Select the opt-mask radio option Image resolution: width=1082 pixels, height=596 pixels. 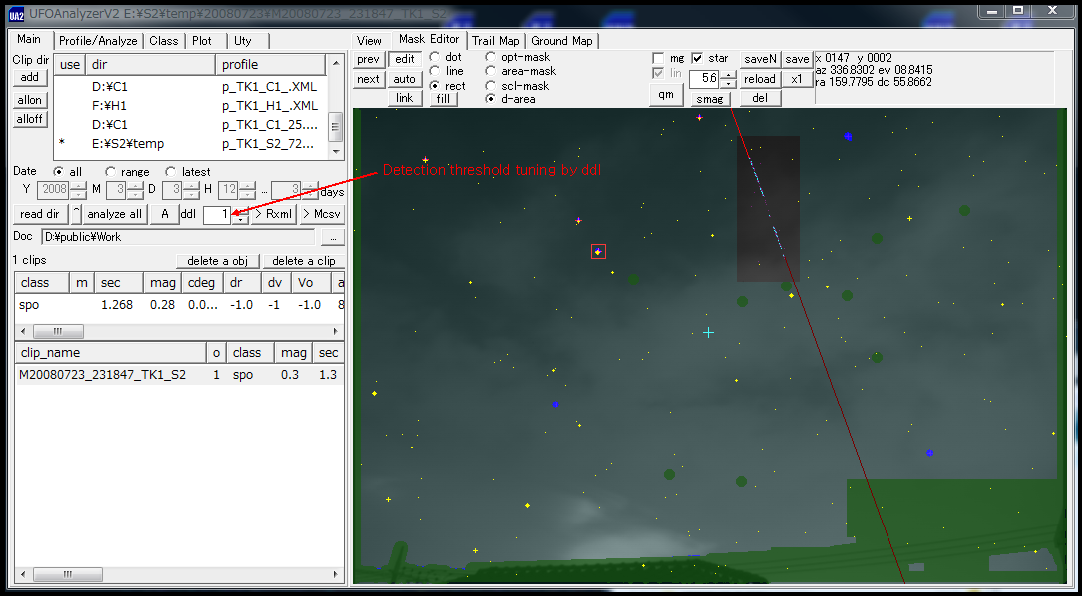tap(491, 58)
